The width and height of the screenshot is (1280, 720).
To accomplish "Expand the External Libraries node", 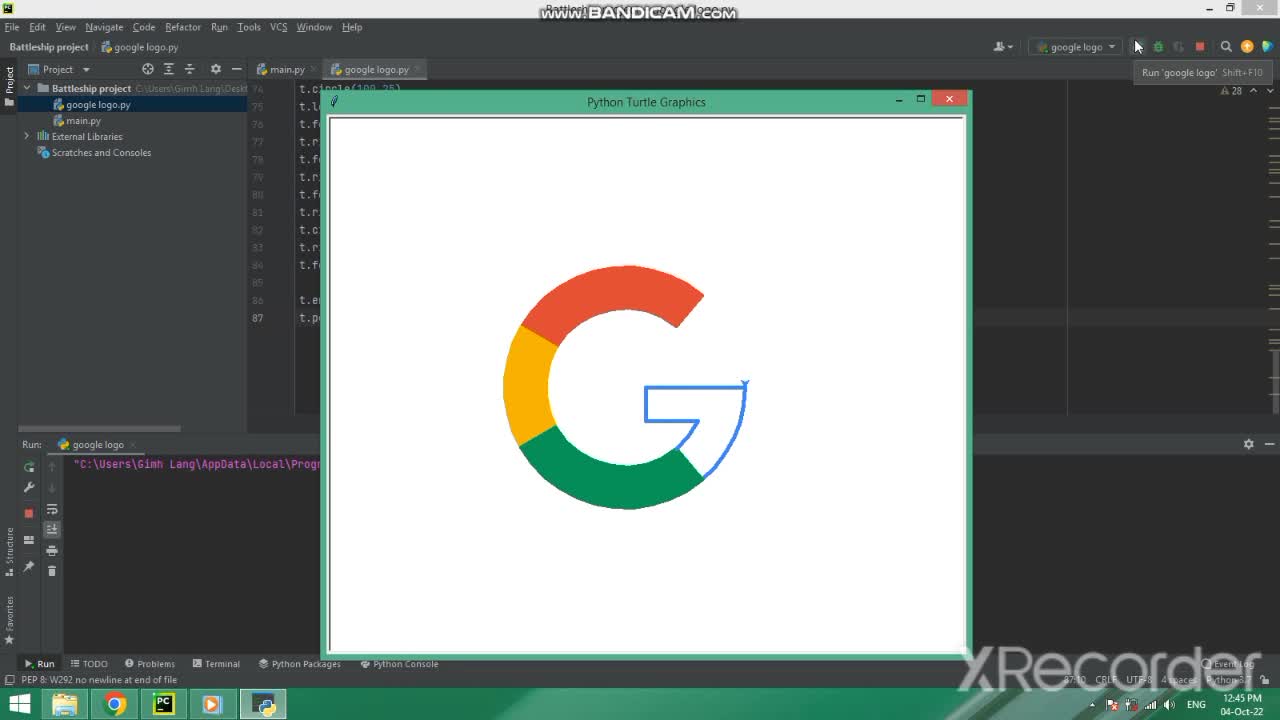I will [x=27, y=136].
